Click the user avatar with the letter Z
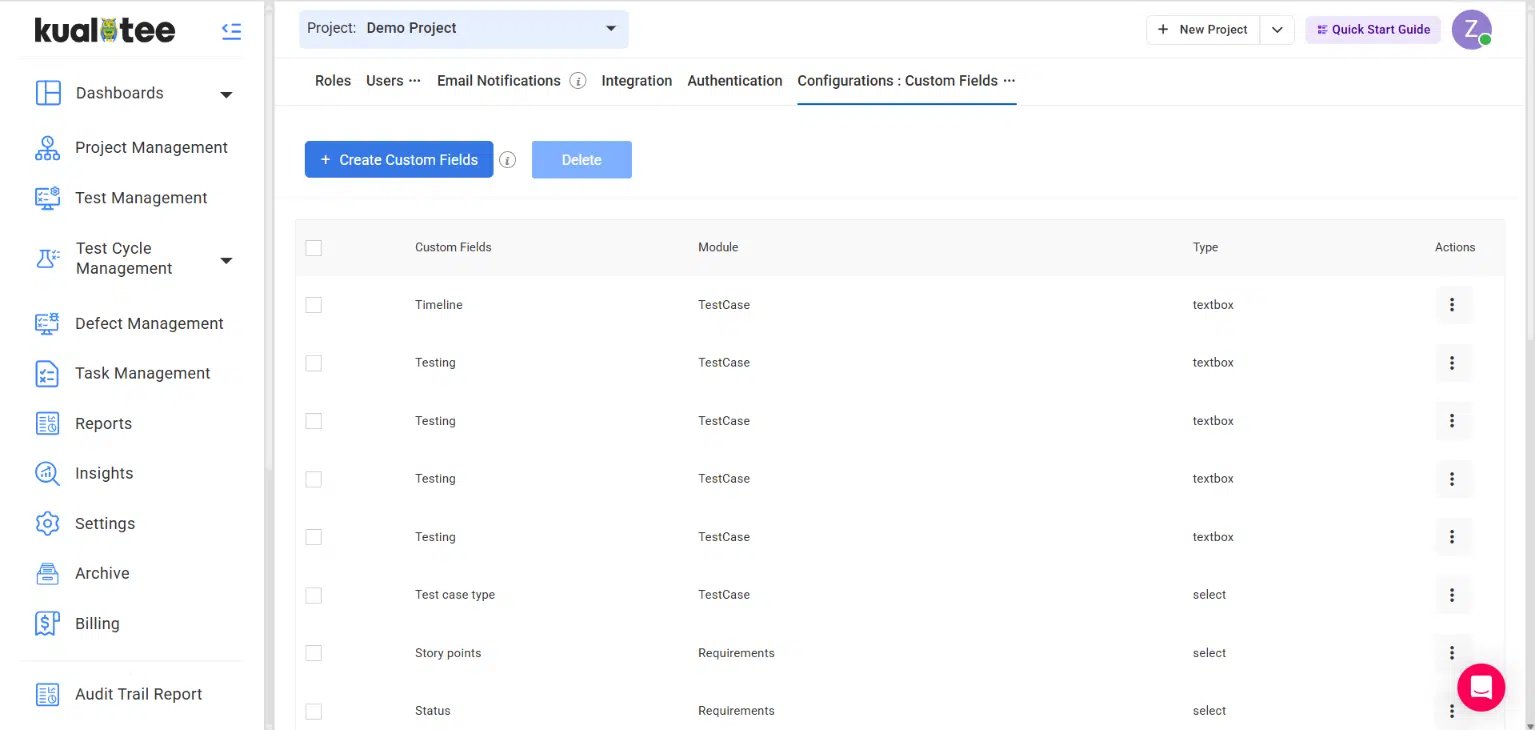 1471,30
